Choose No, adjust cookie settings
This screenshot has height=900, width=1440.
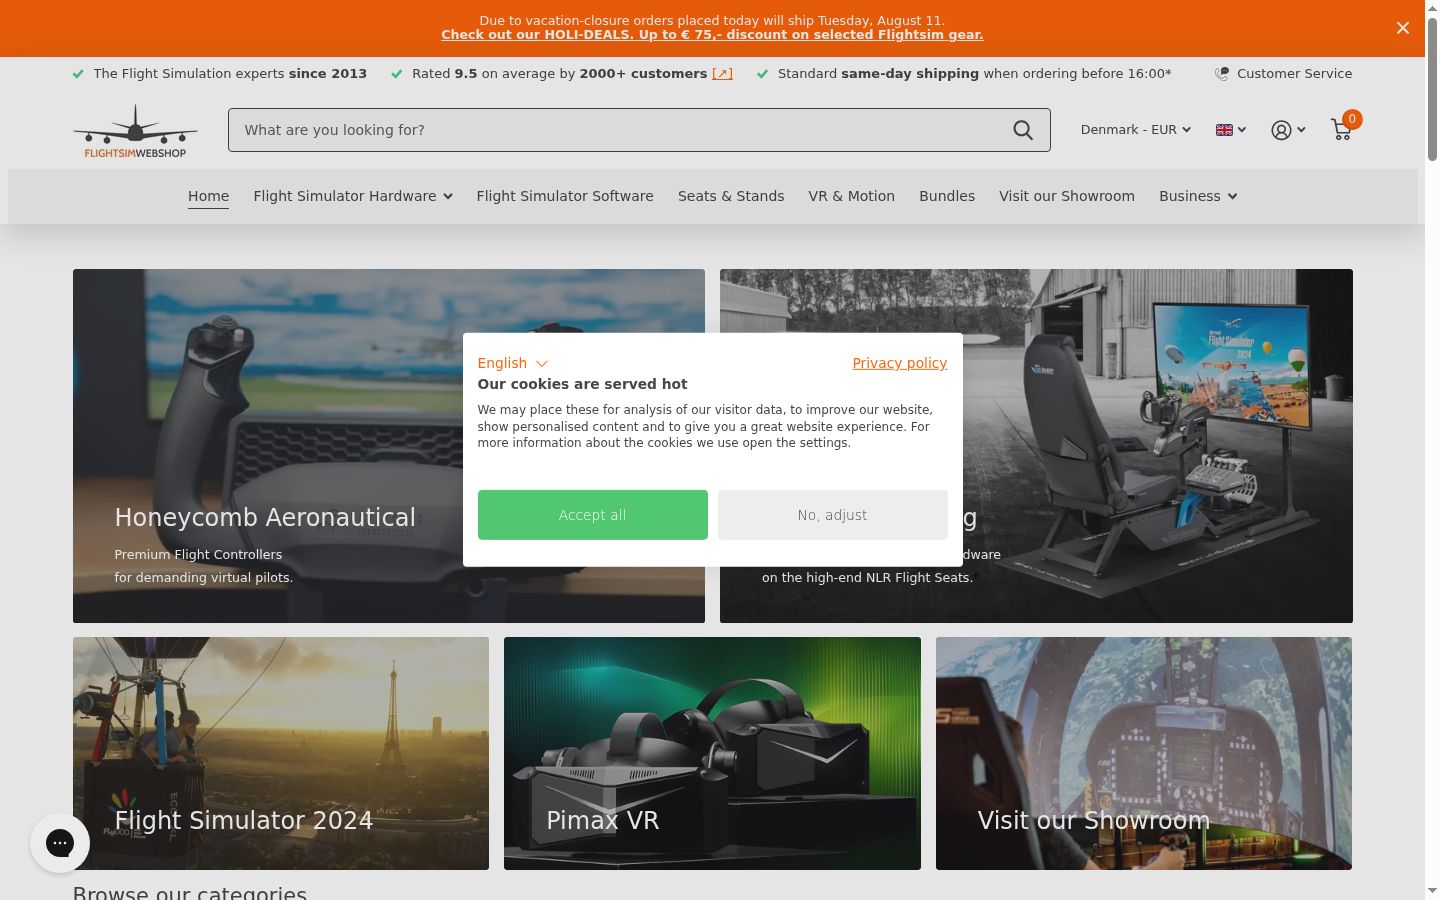[x=833, y=515]
